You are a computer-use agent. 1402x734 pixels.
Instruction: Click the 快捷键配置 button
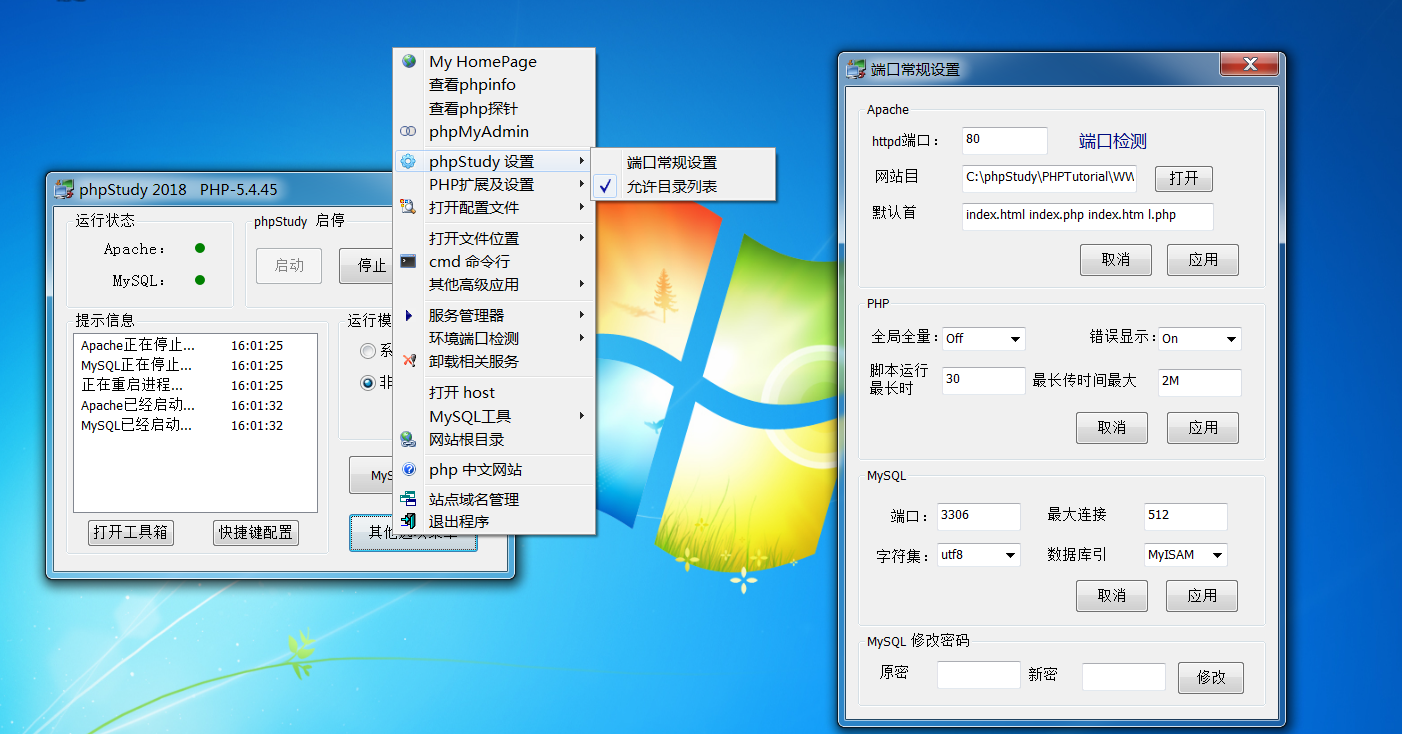(x=255, y=533)
